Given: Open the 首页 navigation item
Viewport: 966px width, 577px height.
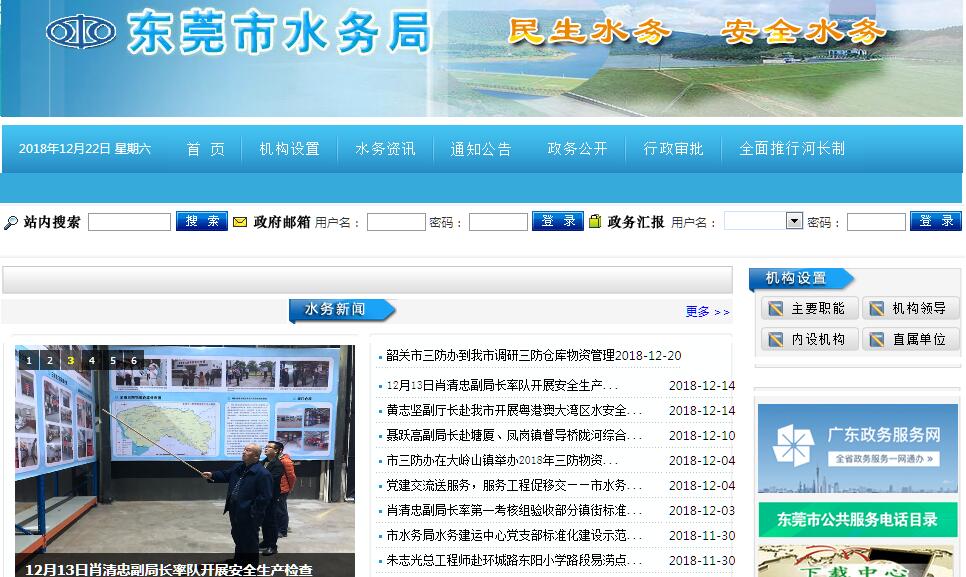Looking at the screenshot, I should point(206,149).
